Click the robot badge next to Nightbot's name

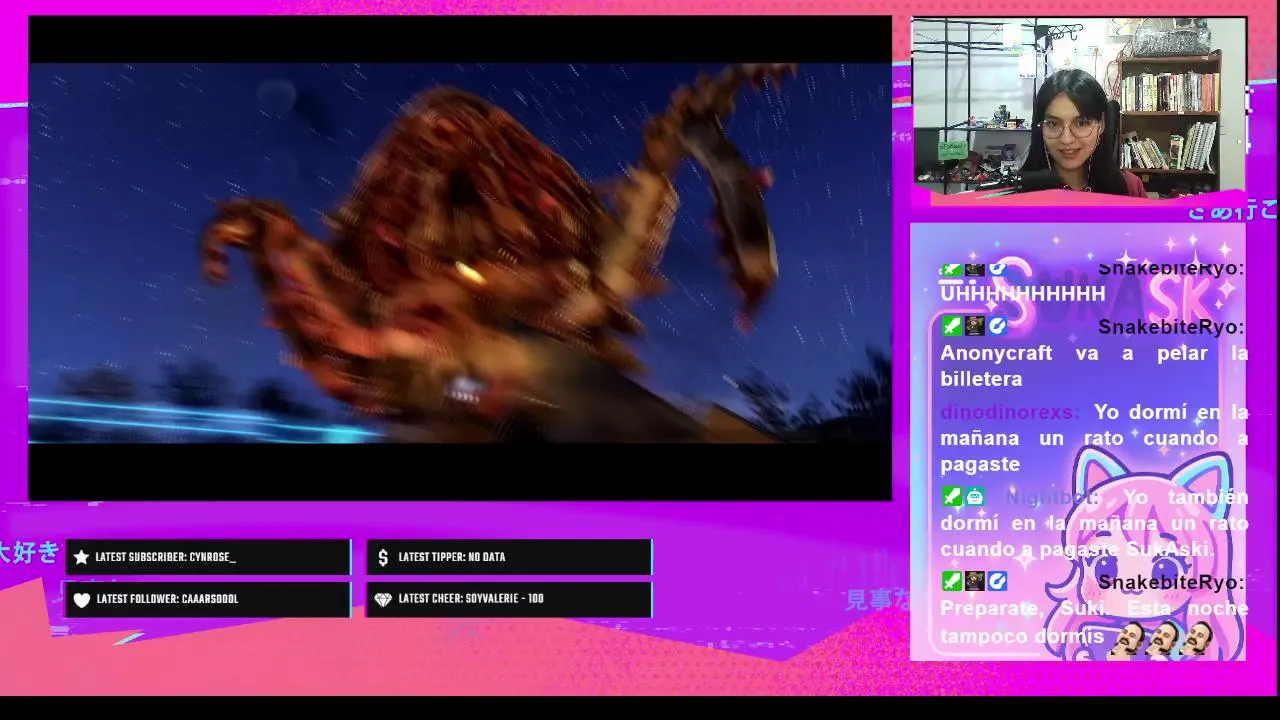pos(975,496)
